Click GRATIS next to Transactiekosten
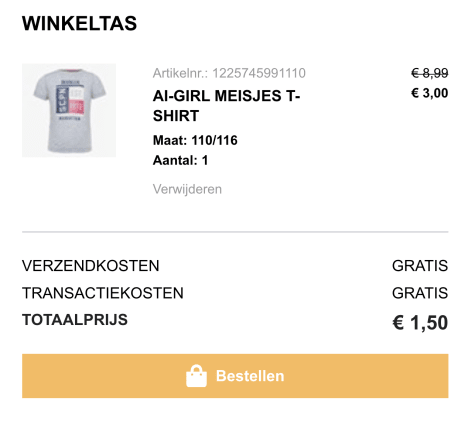This screenshot has width=475, height=424. (x=420, y=293)
